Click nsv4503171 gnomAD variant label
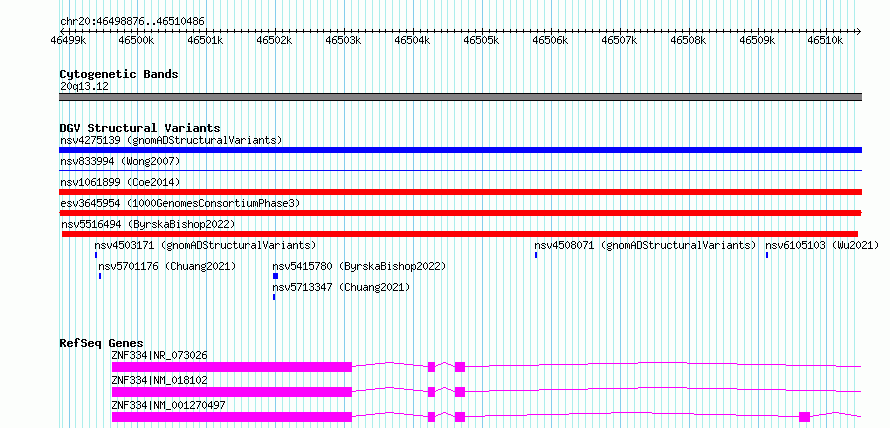The height and width of the screenshot is (428, 890). (205, 245)
